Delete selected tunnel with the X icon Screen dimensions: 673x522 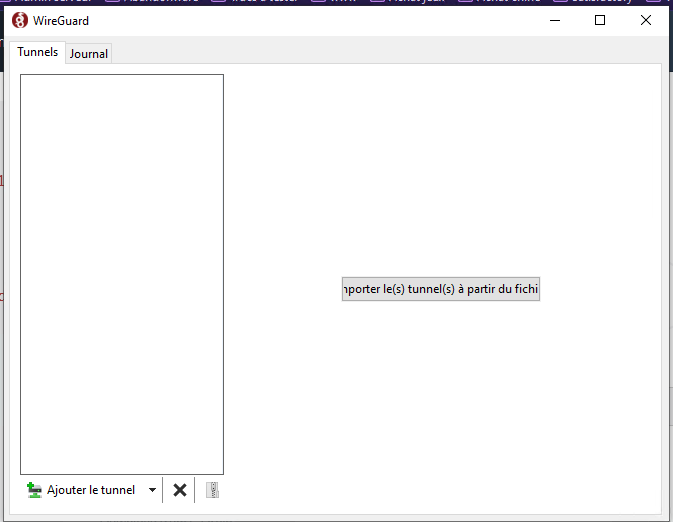click(180, 490)
